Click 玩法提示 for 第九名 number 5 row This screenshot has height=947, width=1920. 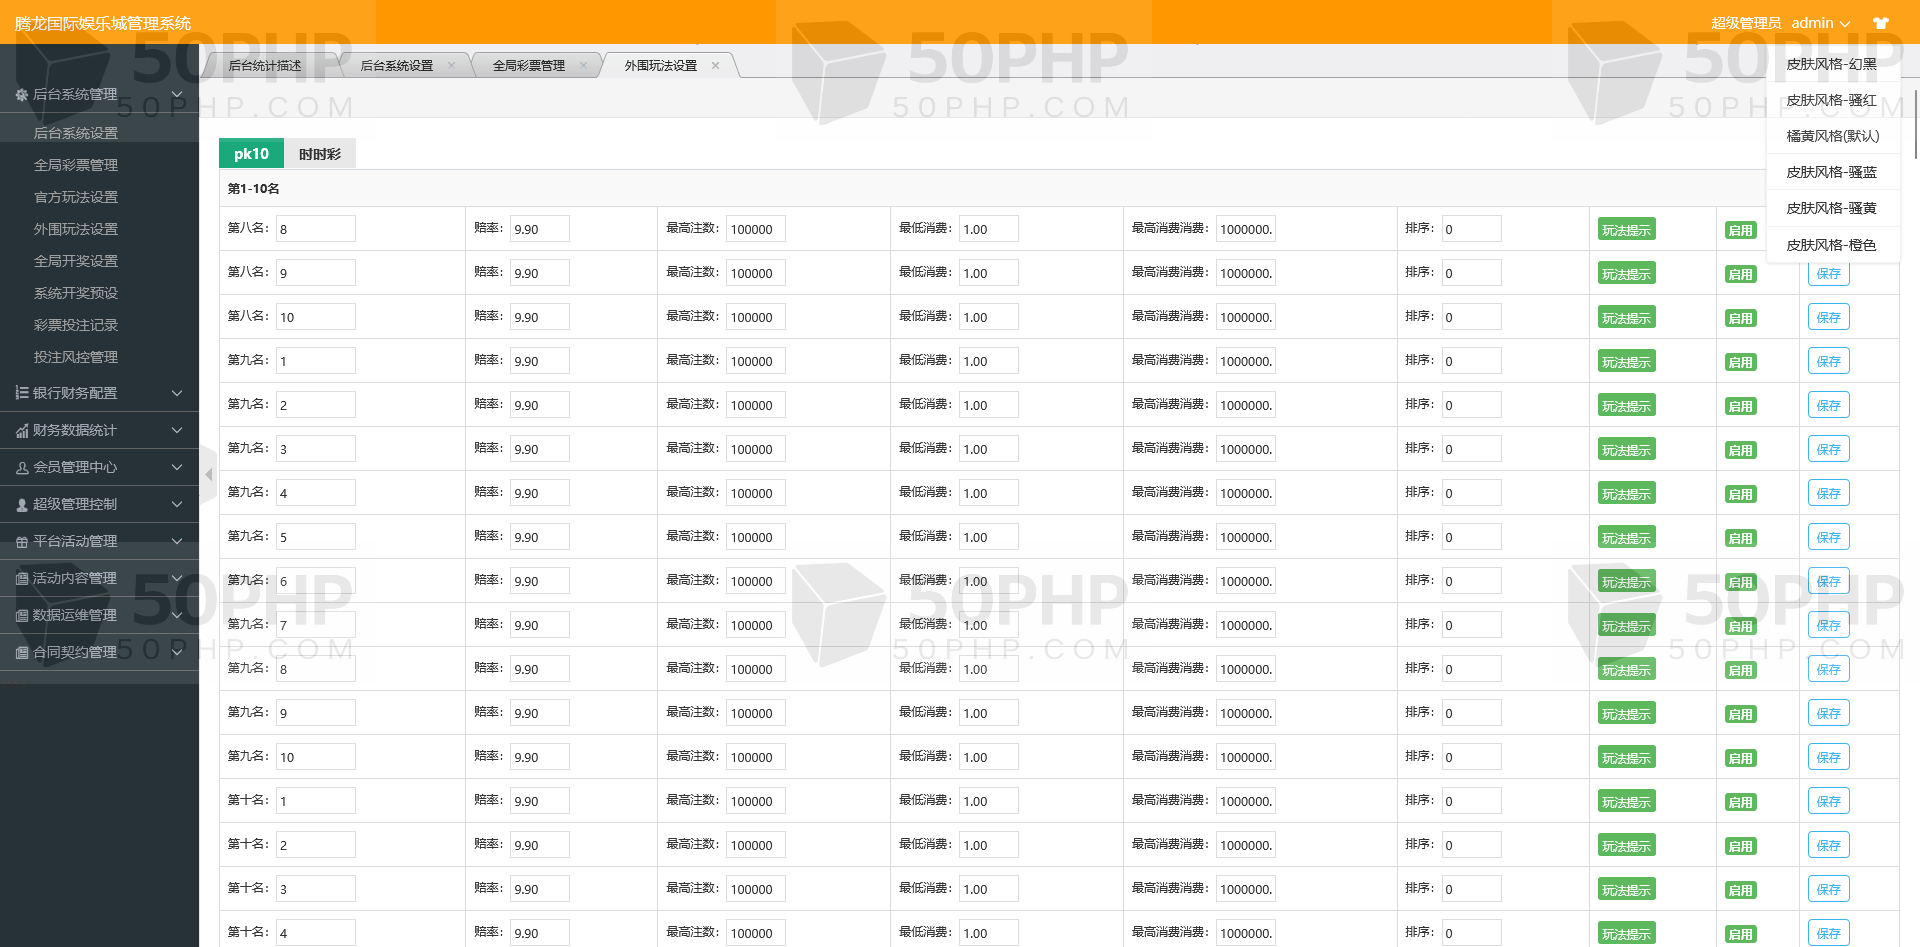[1626, 538]
